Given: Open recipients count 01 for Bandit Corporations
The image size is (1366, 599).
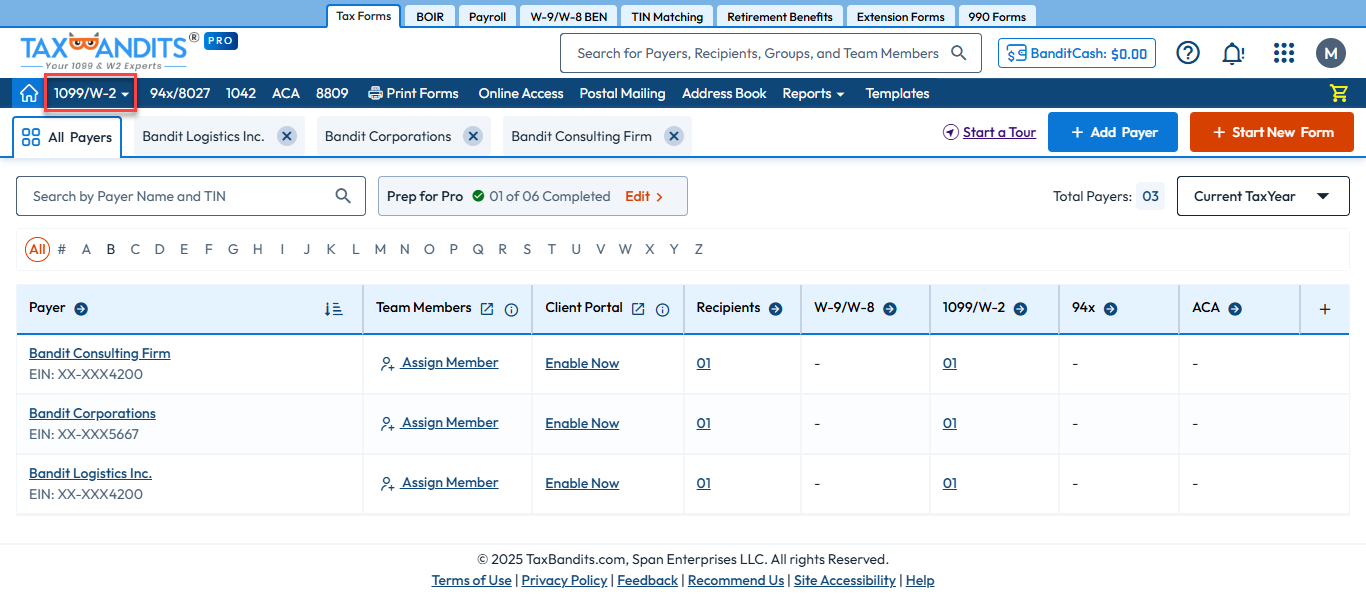Looking at the screenshot, I should tap(704, 423).
